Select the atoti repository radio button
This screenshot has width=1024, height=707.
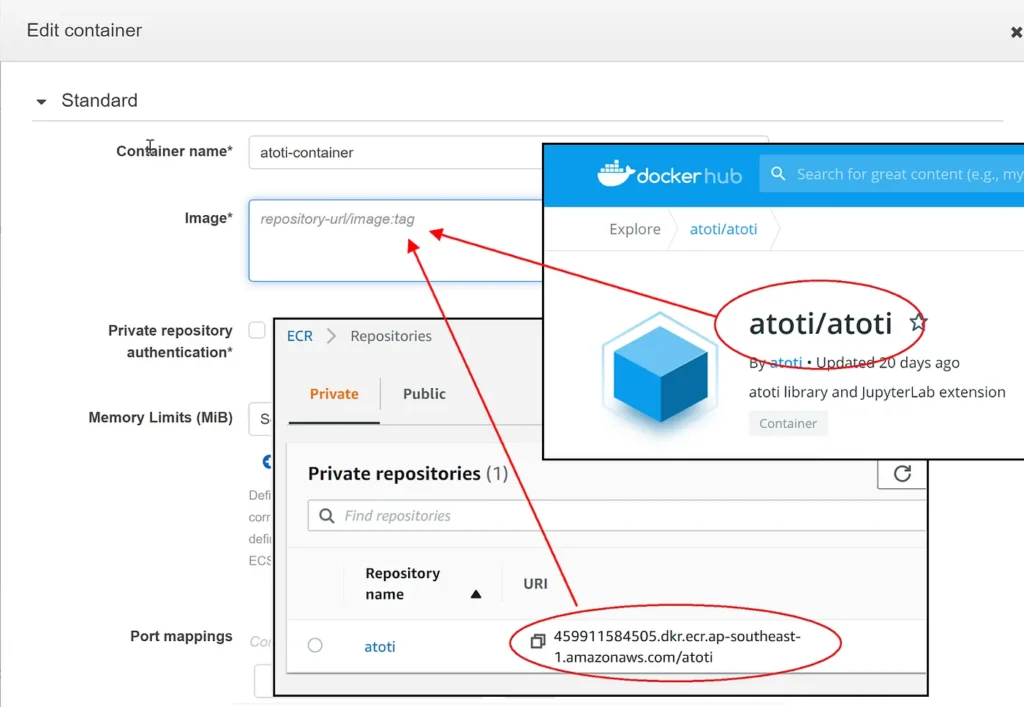click(x=315, y=645)
